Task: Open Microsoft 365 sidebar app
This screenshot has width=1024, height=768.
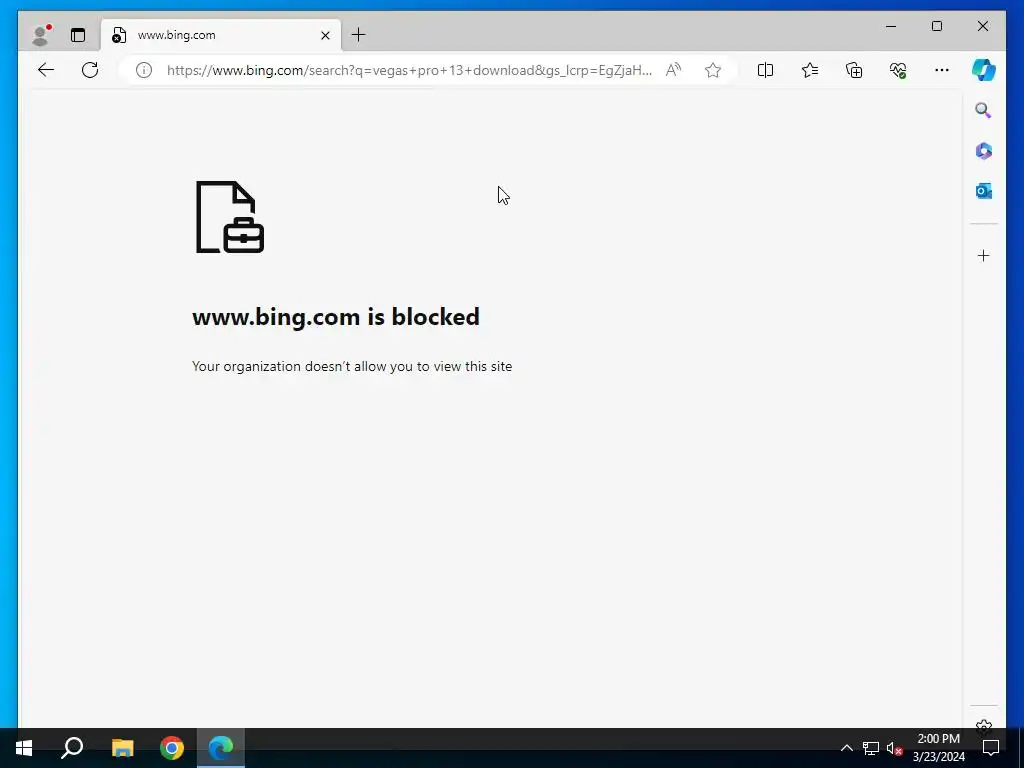Action: coord(984,151)
